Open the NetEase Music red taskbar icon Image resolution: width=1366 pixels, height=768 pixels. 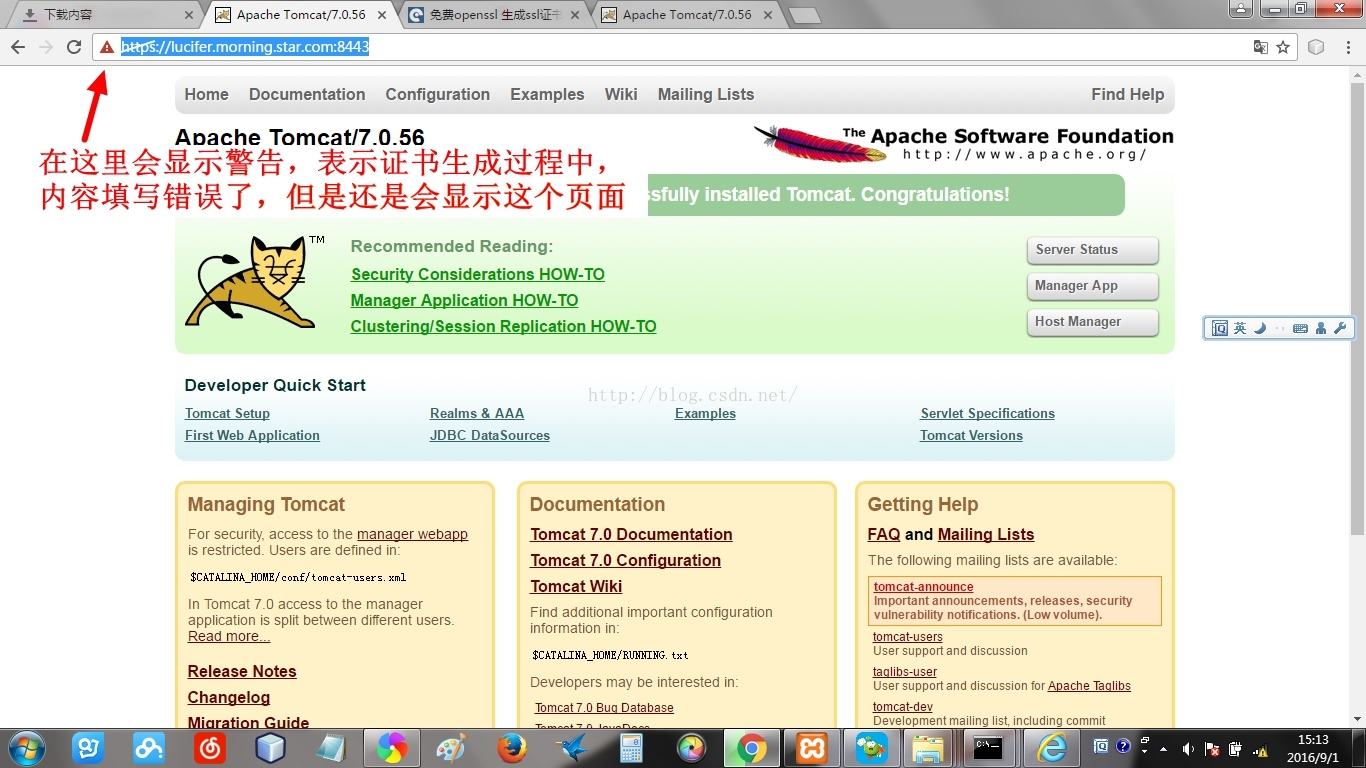210,748
